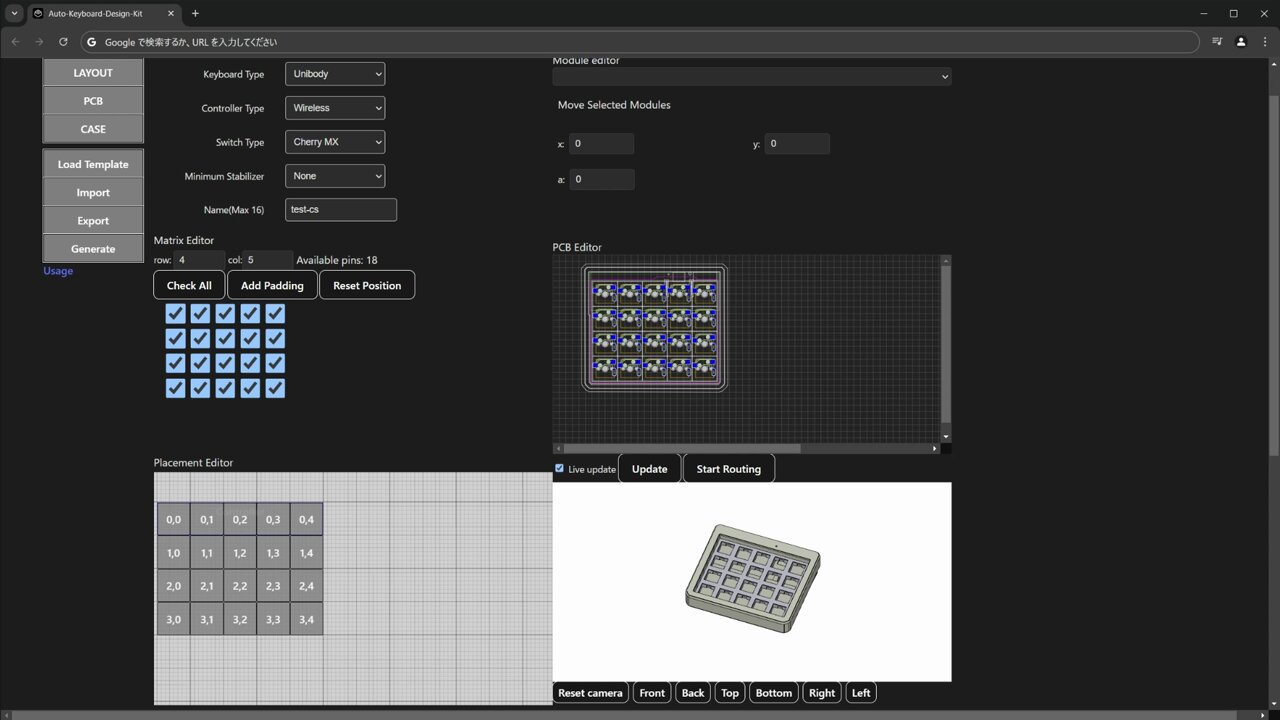Click Load Template in sidebar
The height and width of the screenshot is (720, 1280).
(x=93, y=164)
